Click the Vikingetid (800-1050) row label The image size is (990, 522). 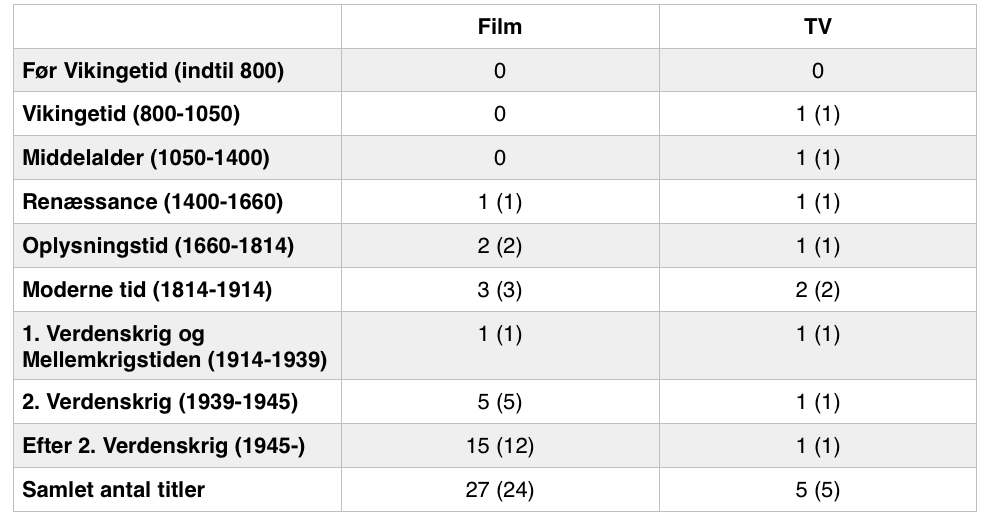(131, 114)
